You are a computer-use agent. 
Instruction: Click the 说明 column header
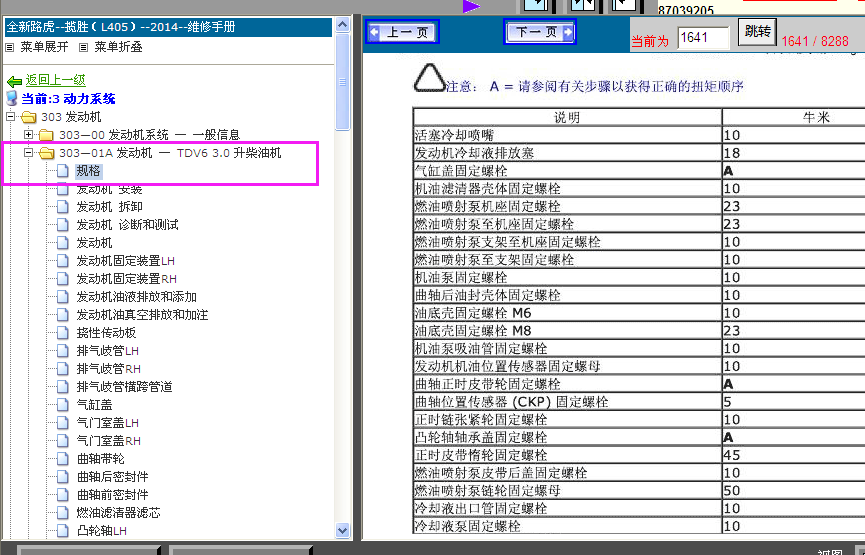pyautogui.click(x=567, y=118)
